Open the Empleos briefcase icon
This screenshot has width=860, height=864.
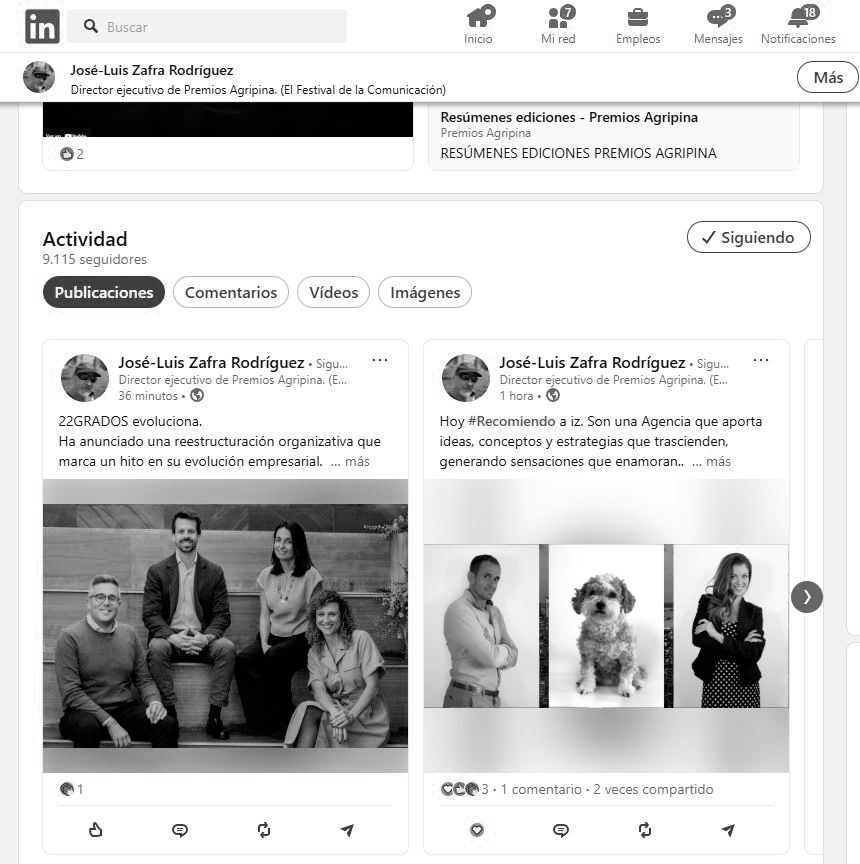tap(638, 18)
